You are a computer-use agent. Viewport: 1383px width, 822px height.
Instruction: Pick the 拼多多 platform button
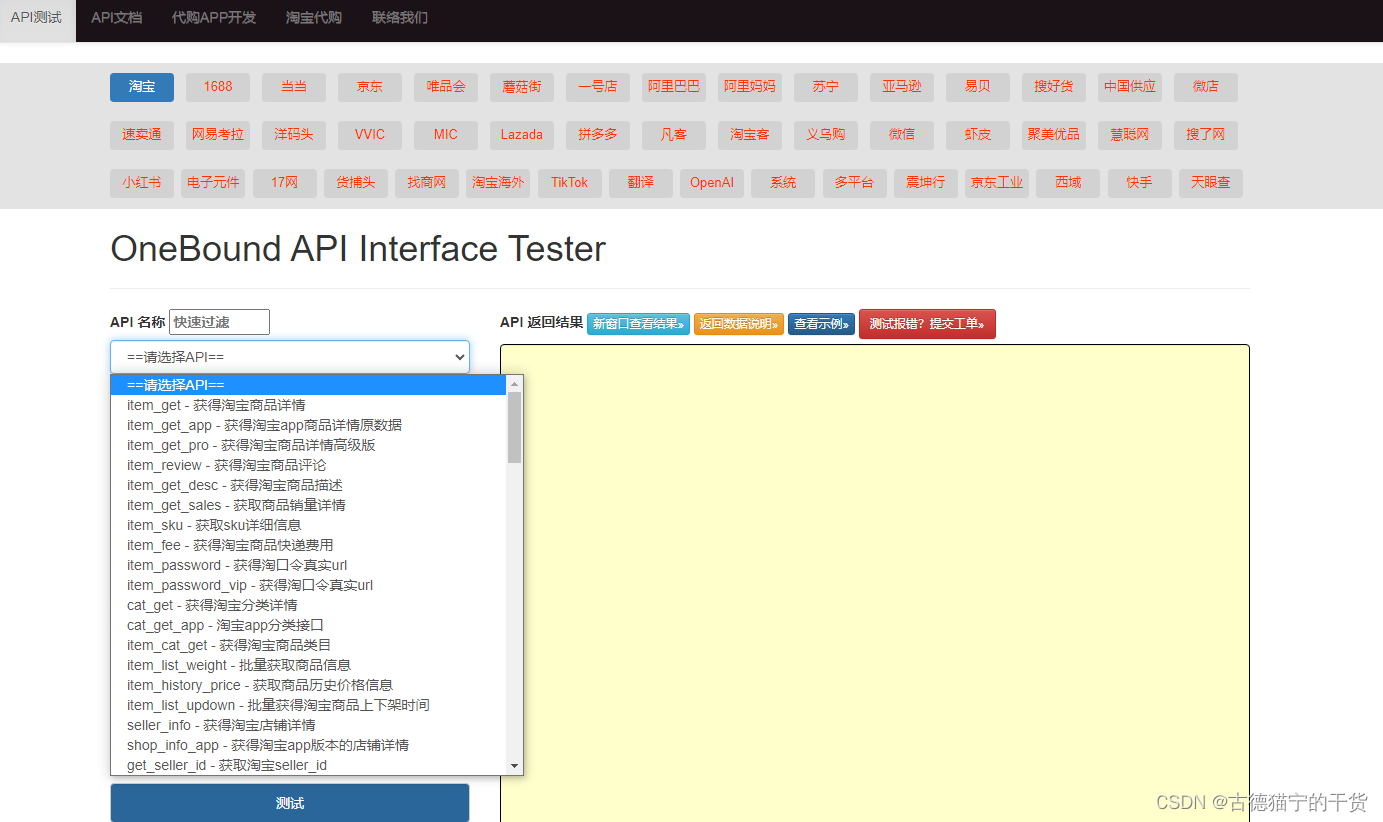(598, 135)
